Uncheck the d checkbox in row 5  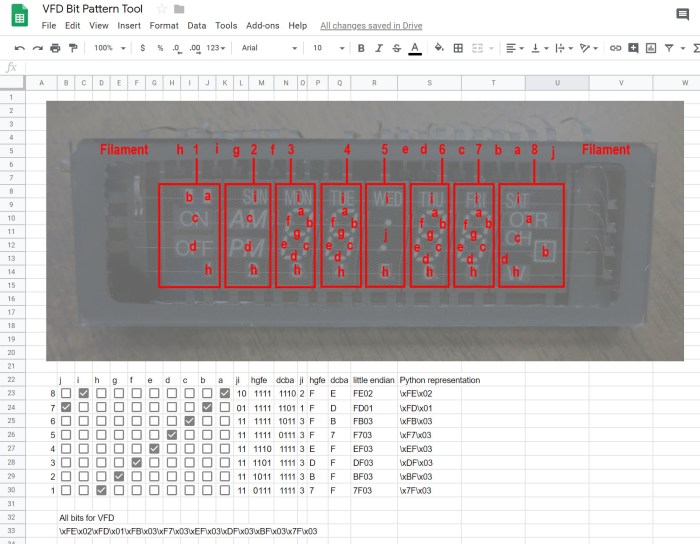click(x=171, y=435)
